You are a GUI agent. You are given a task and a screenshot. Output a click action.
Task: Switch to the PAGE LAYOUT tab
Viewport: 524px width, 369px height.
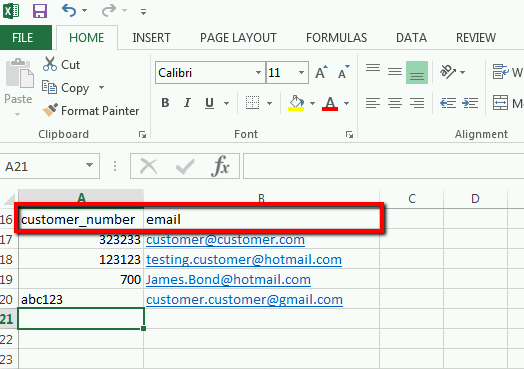coord(238,38)
